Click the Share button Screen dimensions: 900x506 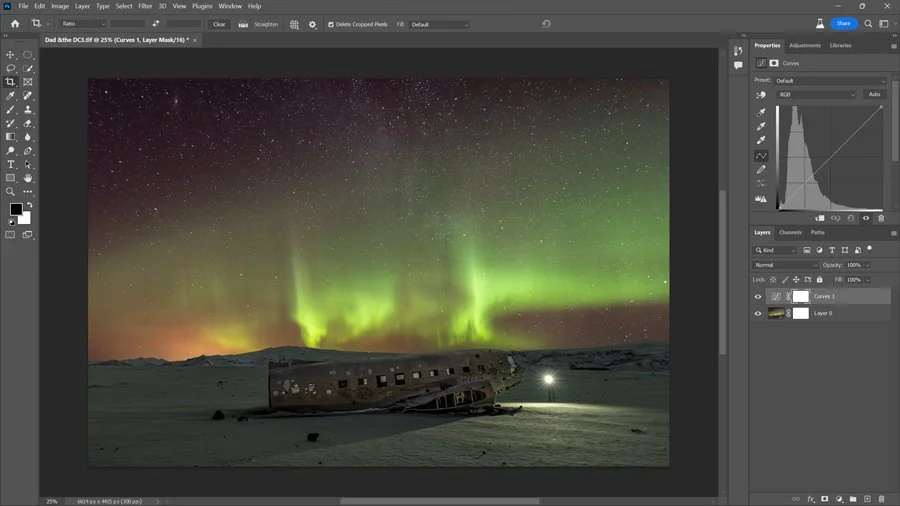click(x=843, y=23)
